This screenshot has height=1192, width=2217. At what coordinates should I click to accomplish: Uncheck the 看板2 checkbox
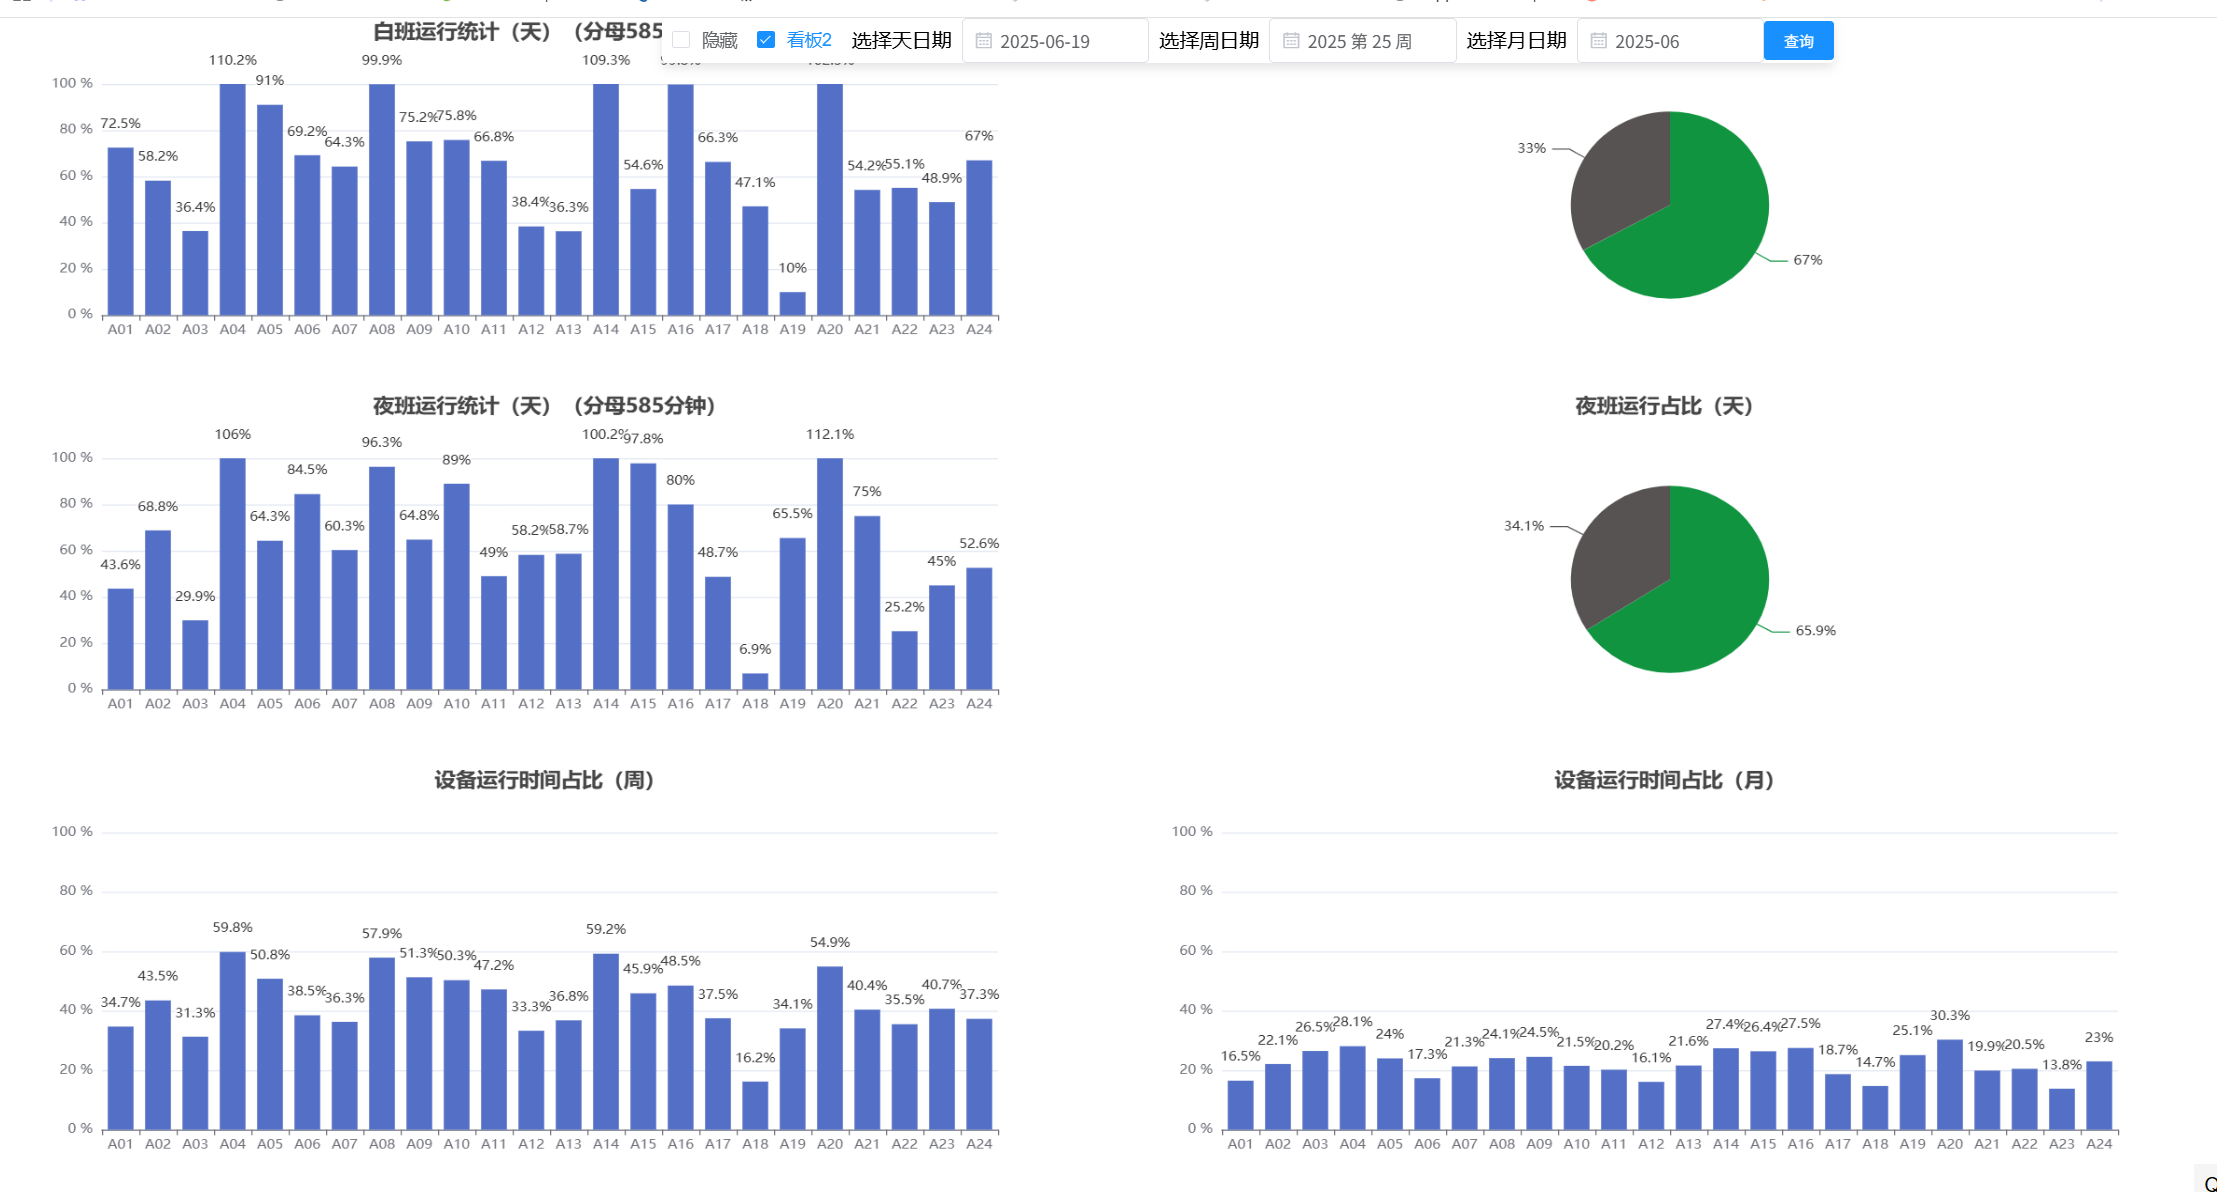766,40
